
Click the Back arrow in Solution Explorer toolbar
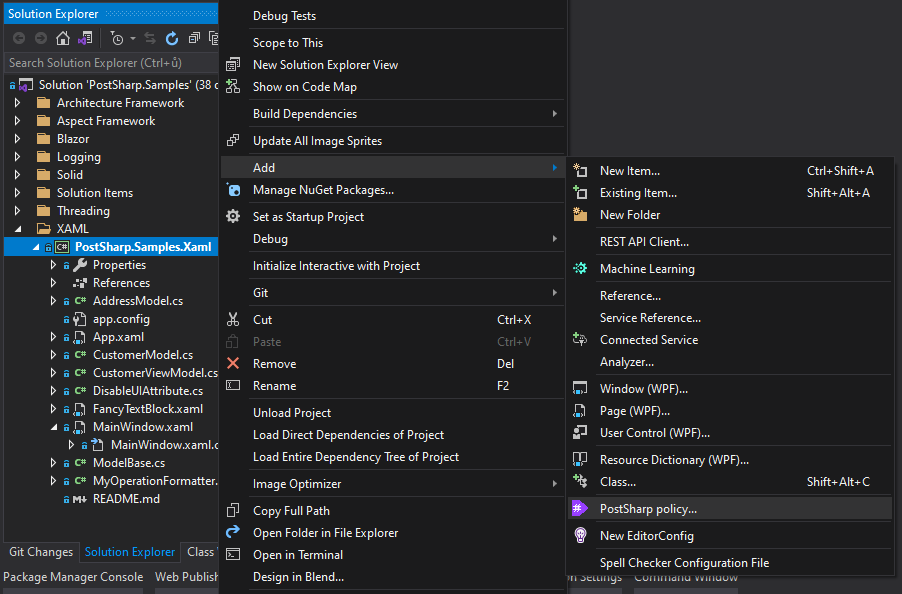coord(19,39)
